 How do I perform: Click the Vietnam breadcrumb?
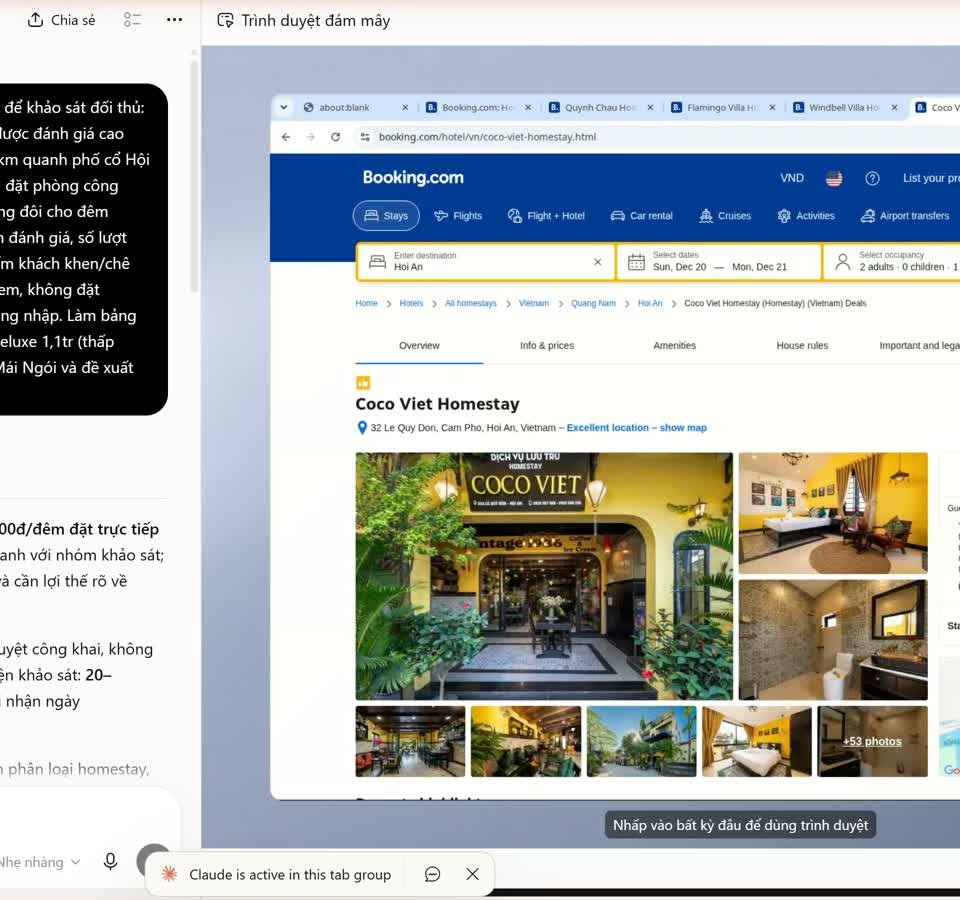coord(533,304)
